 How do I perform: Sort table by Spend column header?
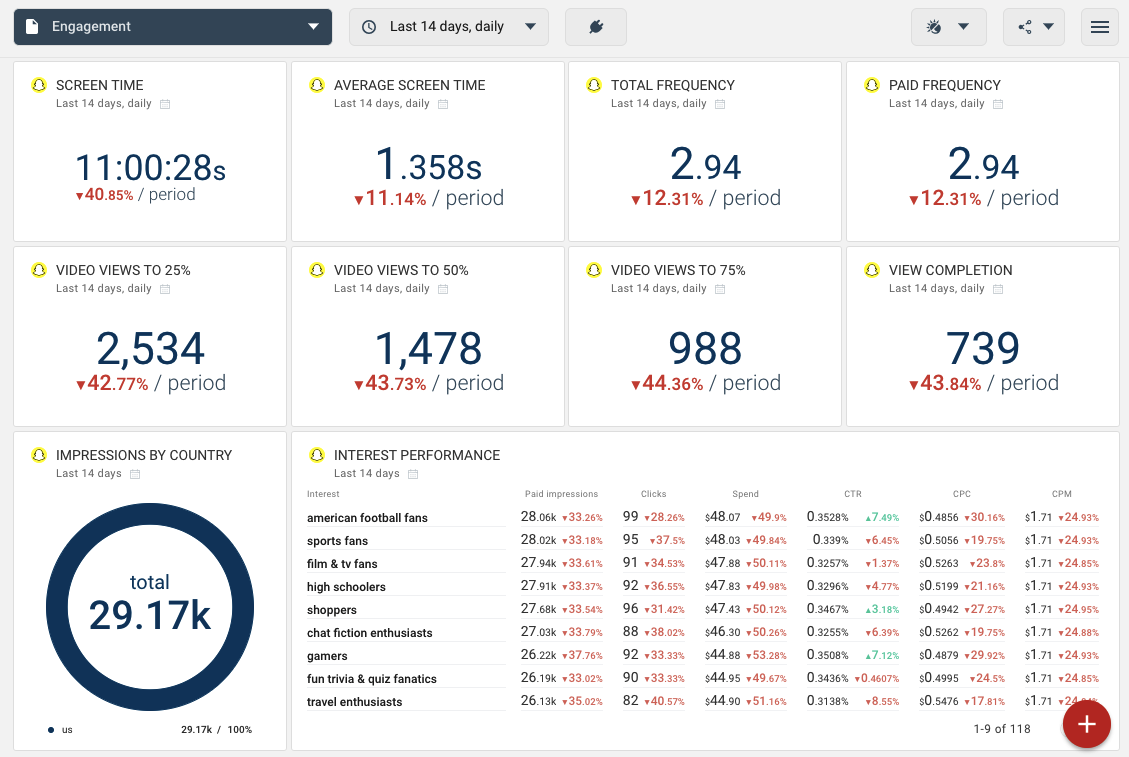745,494
